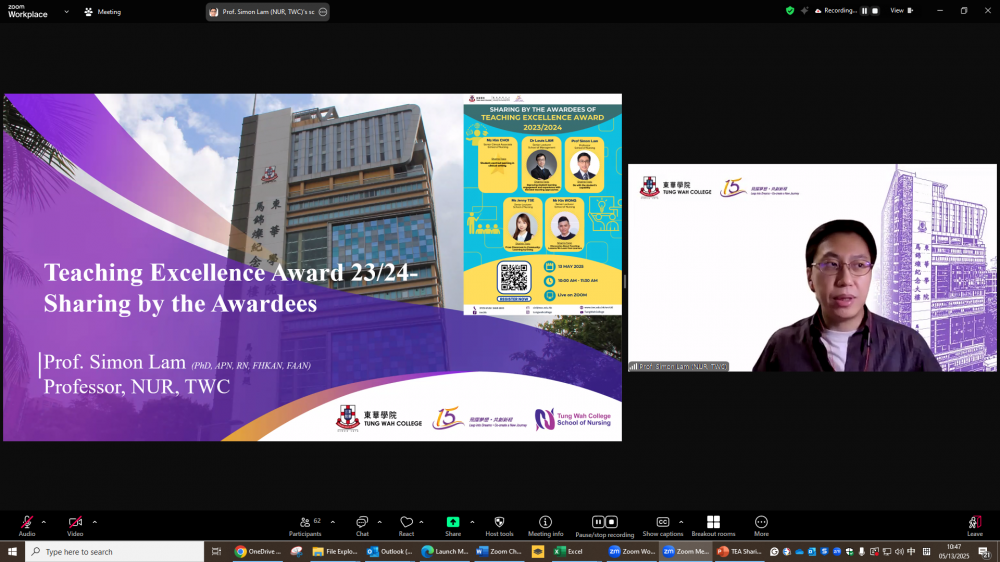Click the Recording status indicator
Viewport: 1000px width, 562px height.
[835, 10]
